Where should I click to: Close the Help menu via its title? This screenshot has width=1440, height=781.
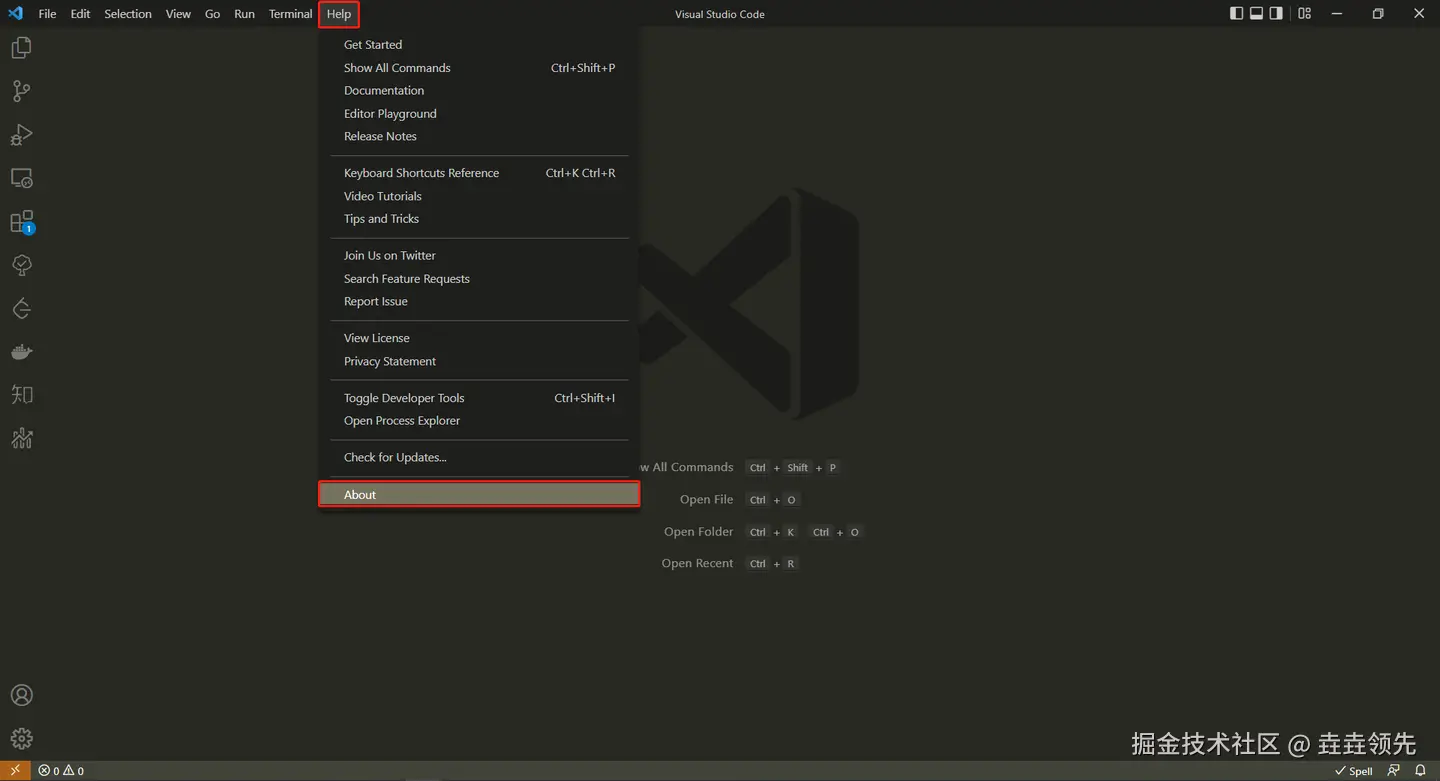339,14
